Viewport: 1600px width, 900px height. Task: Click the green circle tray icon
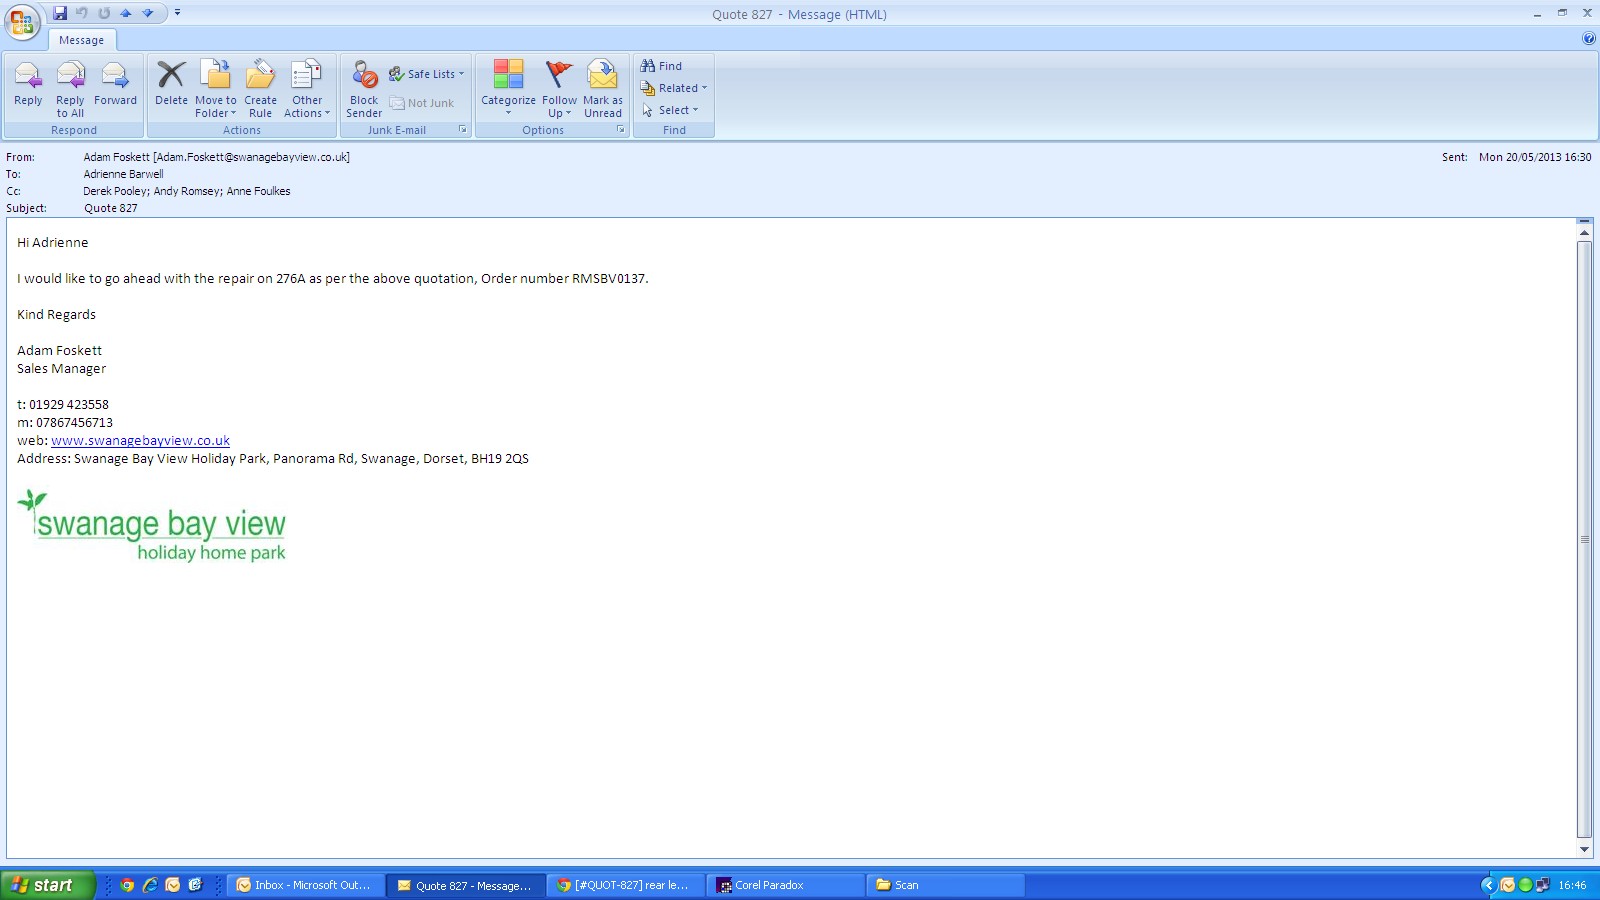tap(1525, 885)
